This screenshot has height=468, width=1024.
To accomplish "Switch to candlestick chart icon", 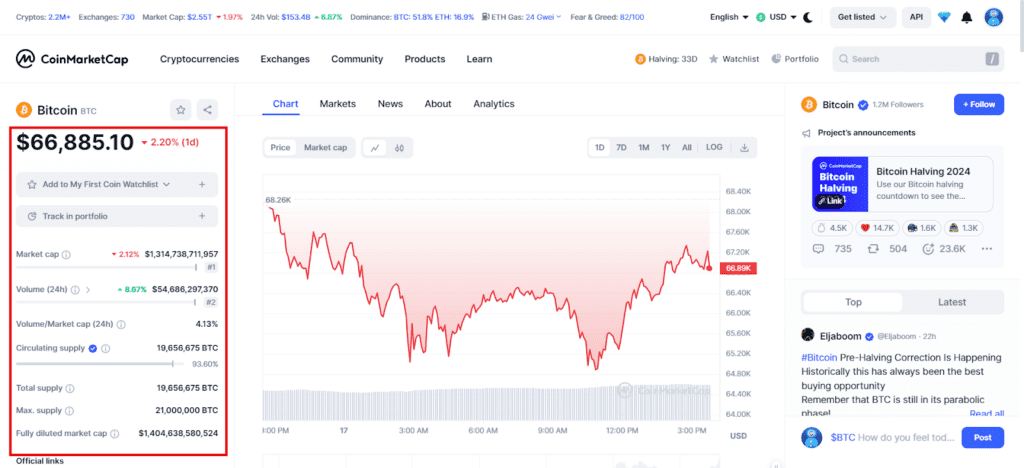I will [x=399, y=148].
